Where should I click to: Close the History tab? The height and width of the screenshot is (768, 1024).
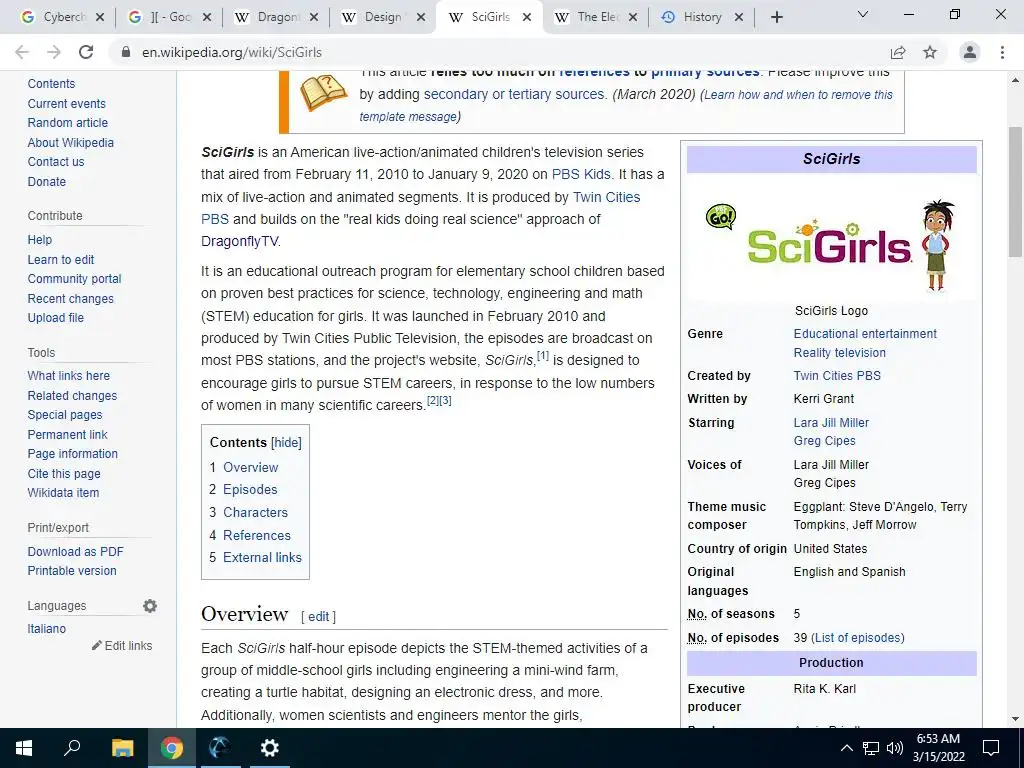739,18
